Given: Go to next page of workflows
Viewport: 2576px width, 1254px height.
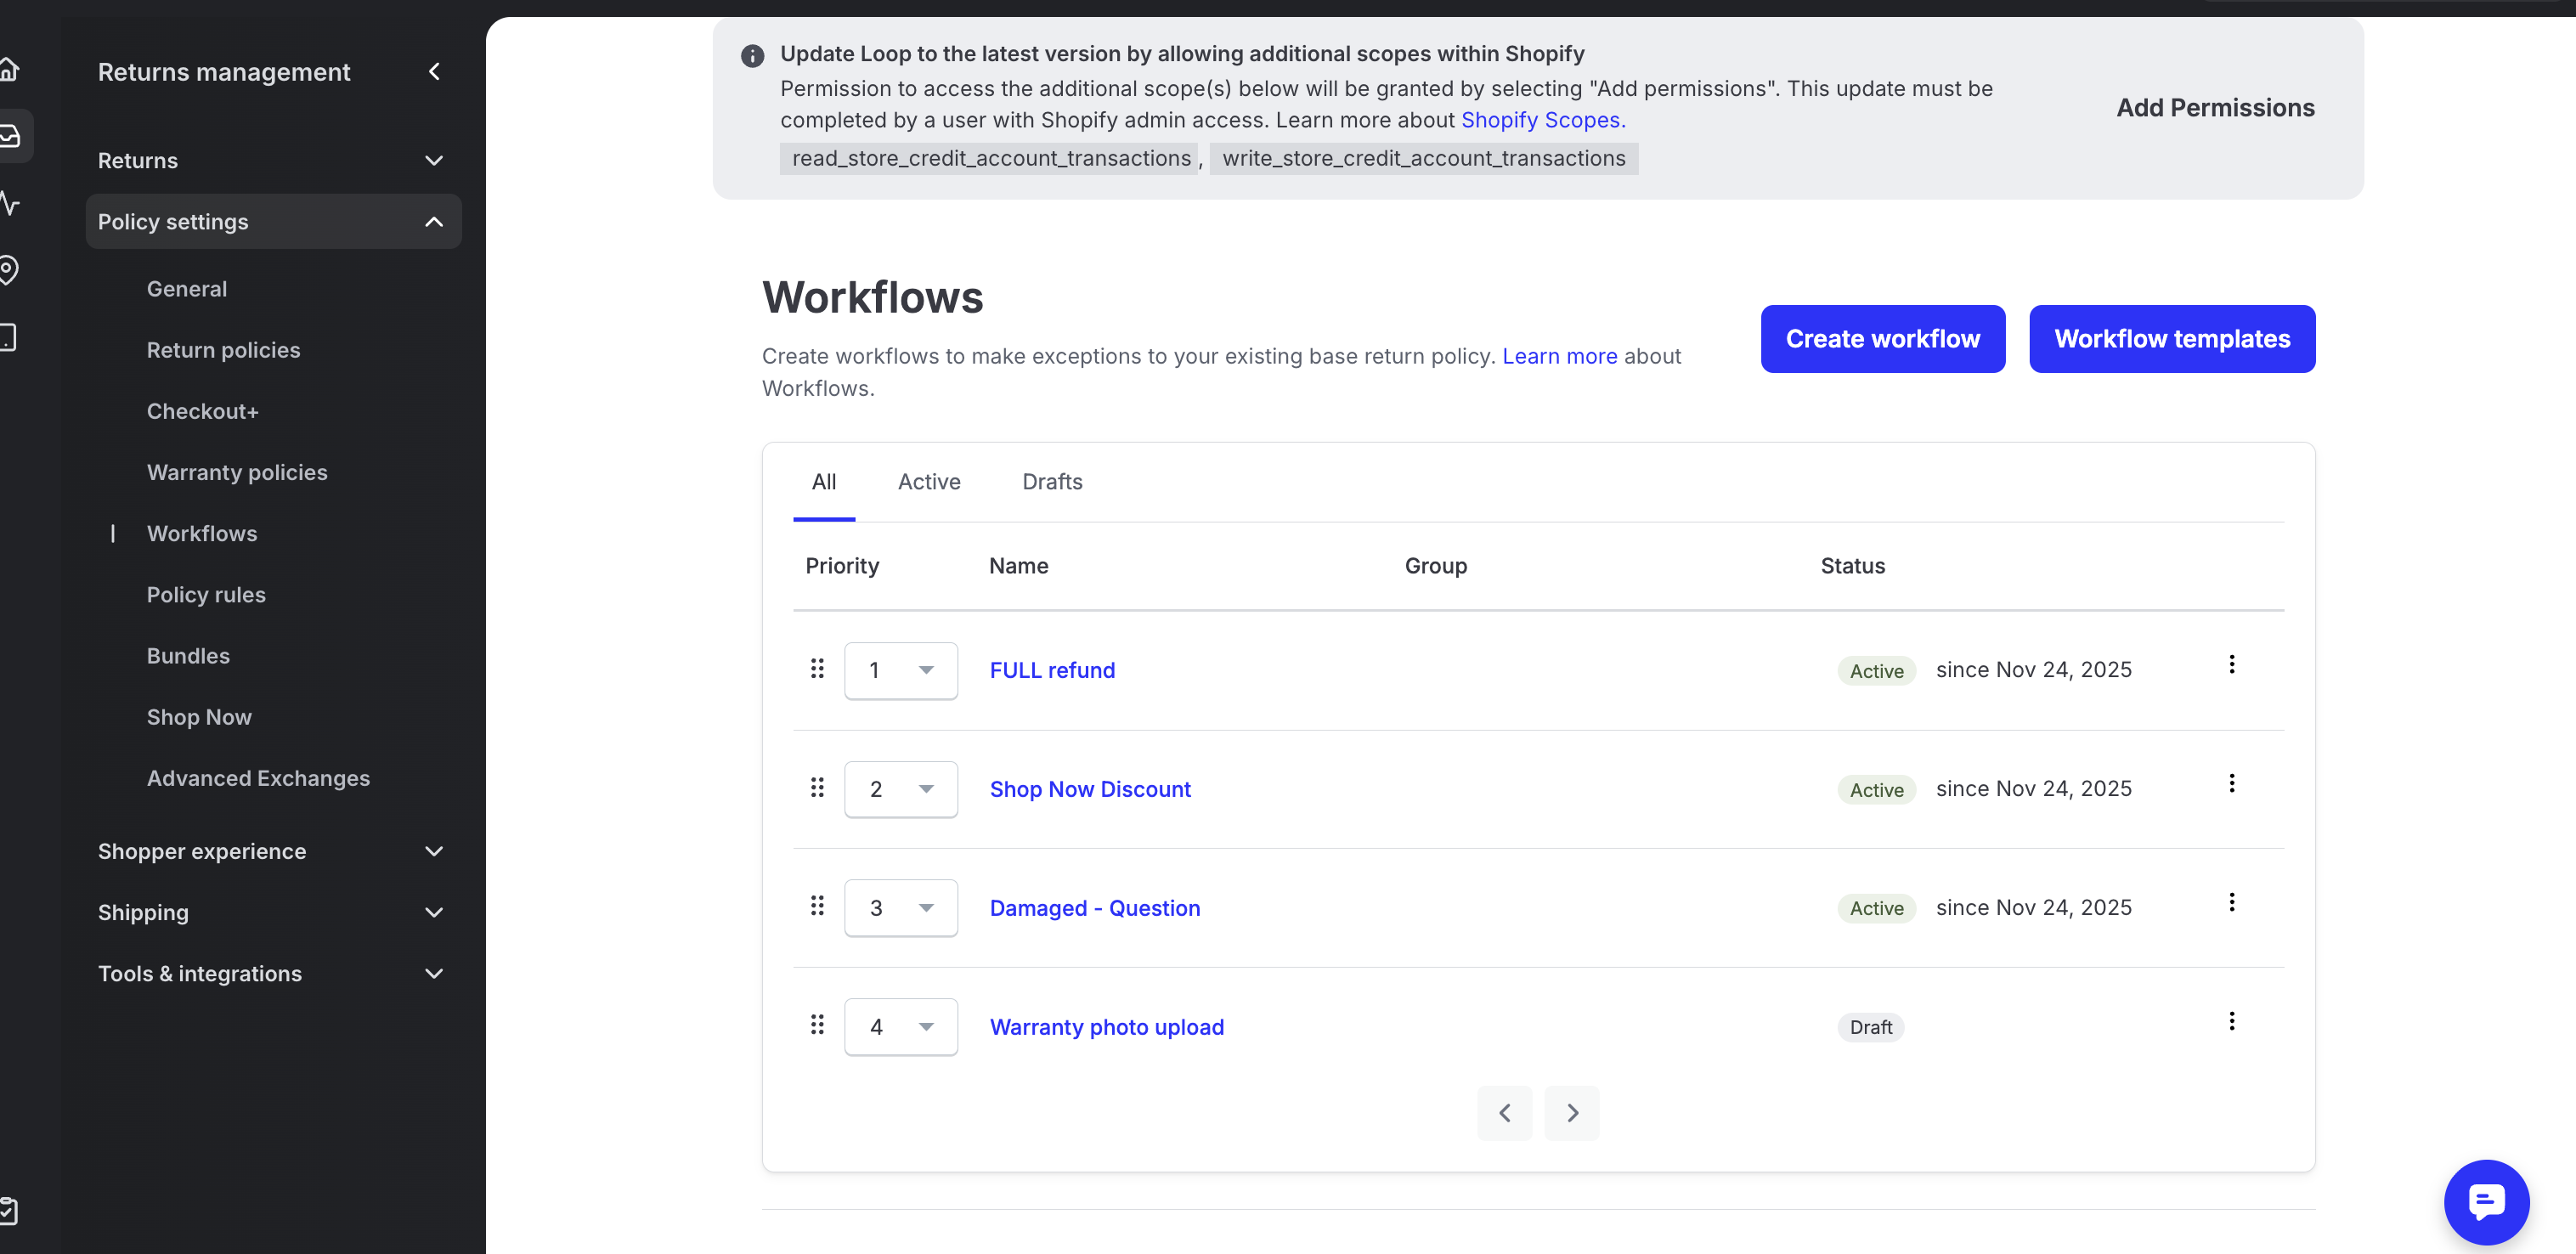Looking at the screenshot, I should click(x=1572, y=1113).
